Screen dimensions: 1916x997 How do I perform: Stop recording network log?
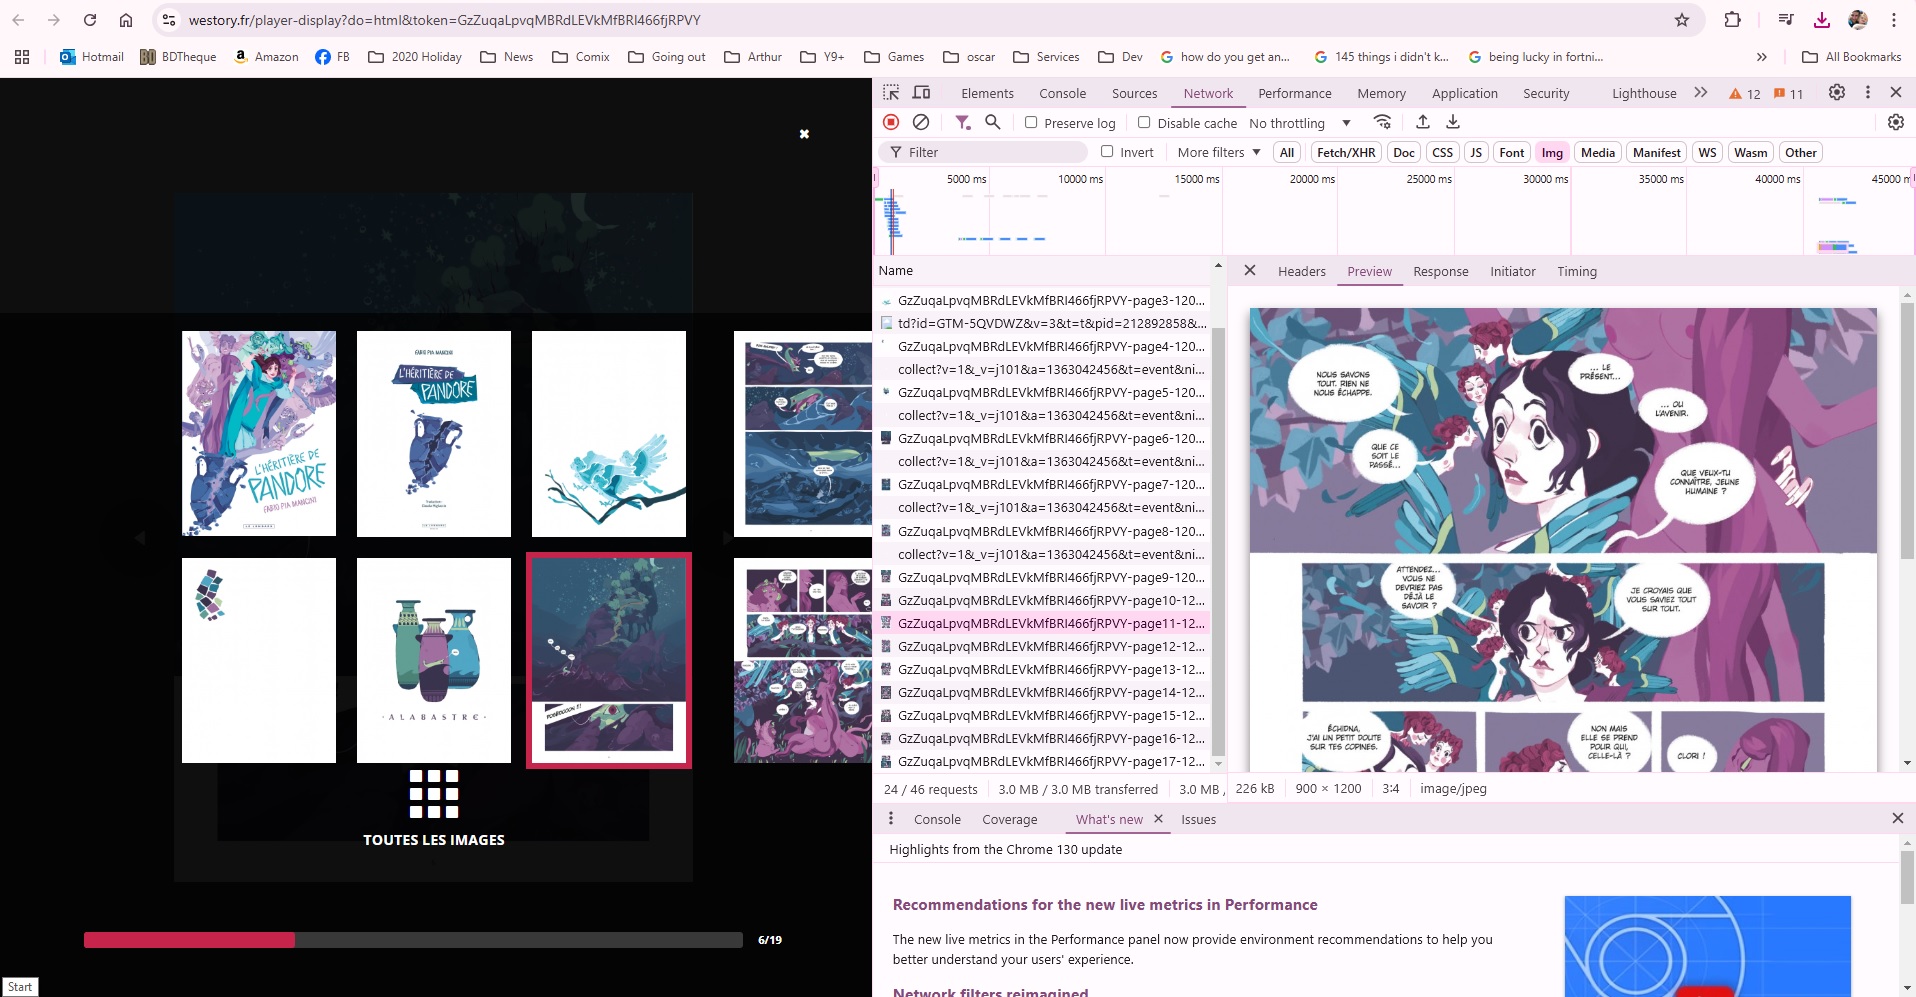[x=891, y=122]
